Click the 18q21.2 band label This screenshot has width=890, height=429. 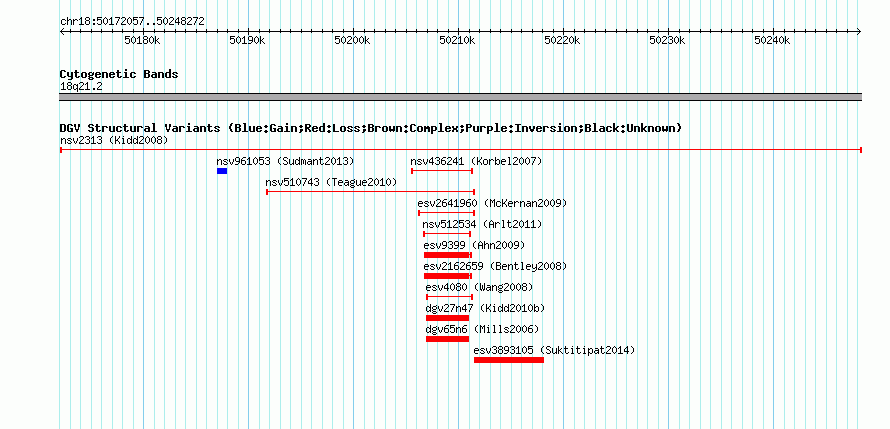pyautogui.click(x=81, y=87)
